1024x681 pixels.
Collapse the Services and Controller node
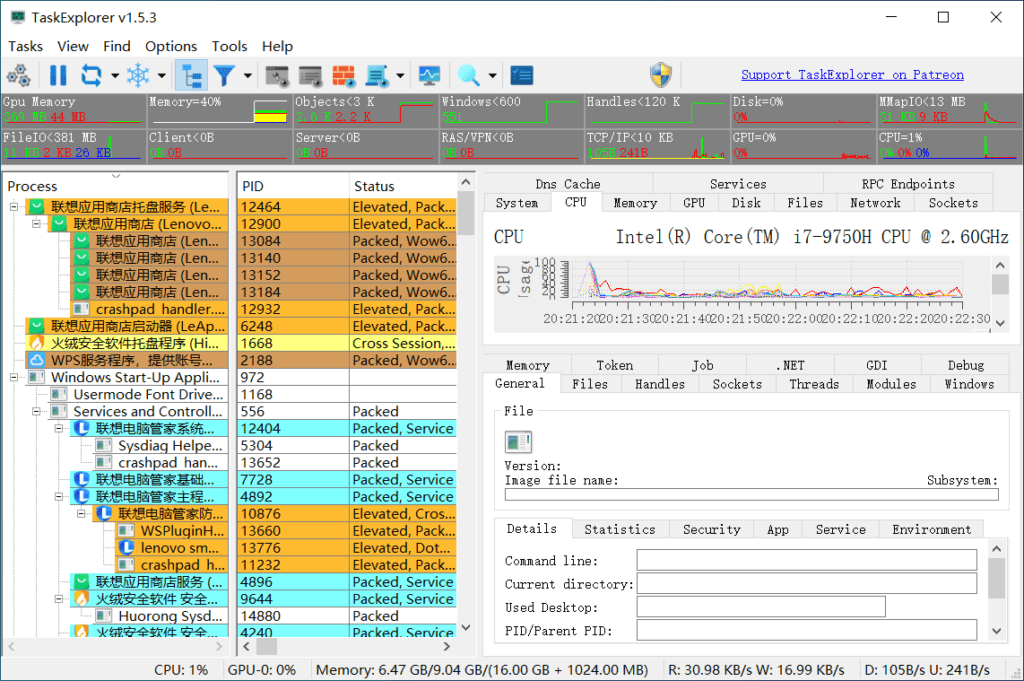click(x=36, y=411)
